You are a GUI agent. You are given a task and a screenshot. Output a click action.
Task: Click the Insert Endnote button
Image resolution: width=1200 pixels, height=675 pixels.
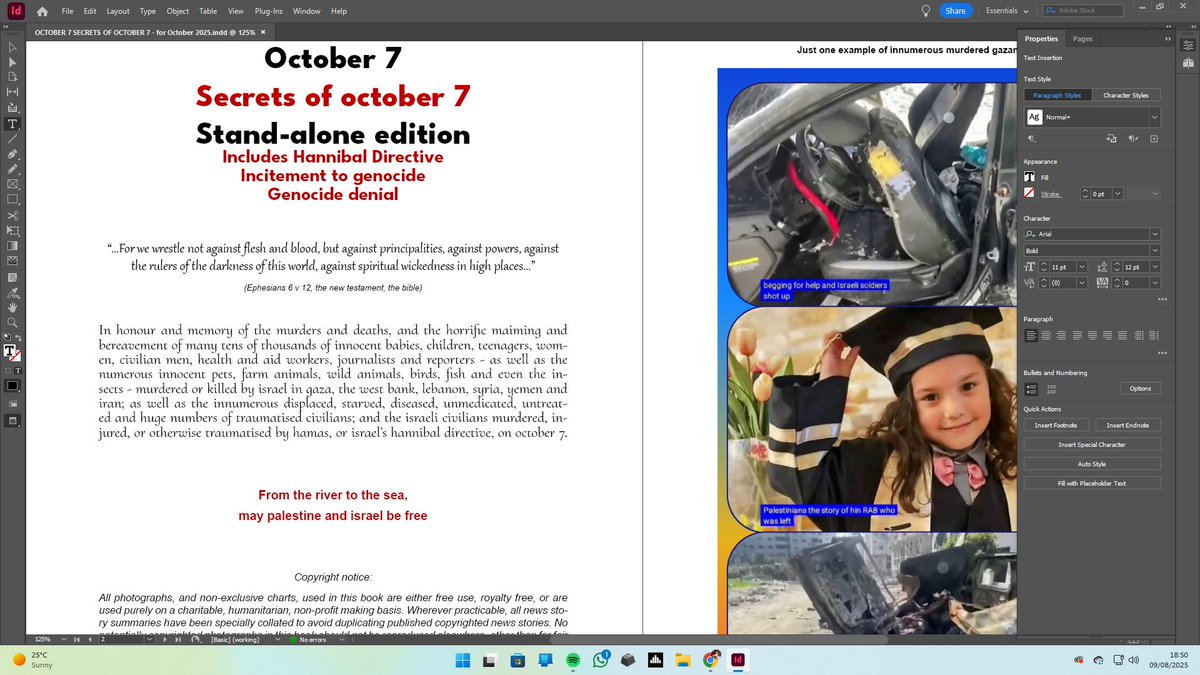(1128, 425)
